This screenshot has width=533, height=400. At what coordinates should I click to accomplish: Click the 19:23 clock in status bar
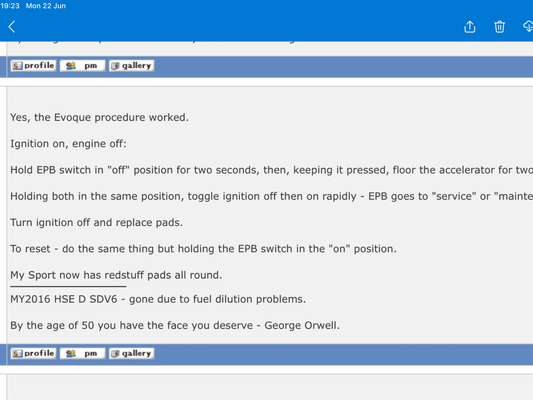point(10,6)
